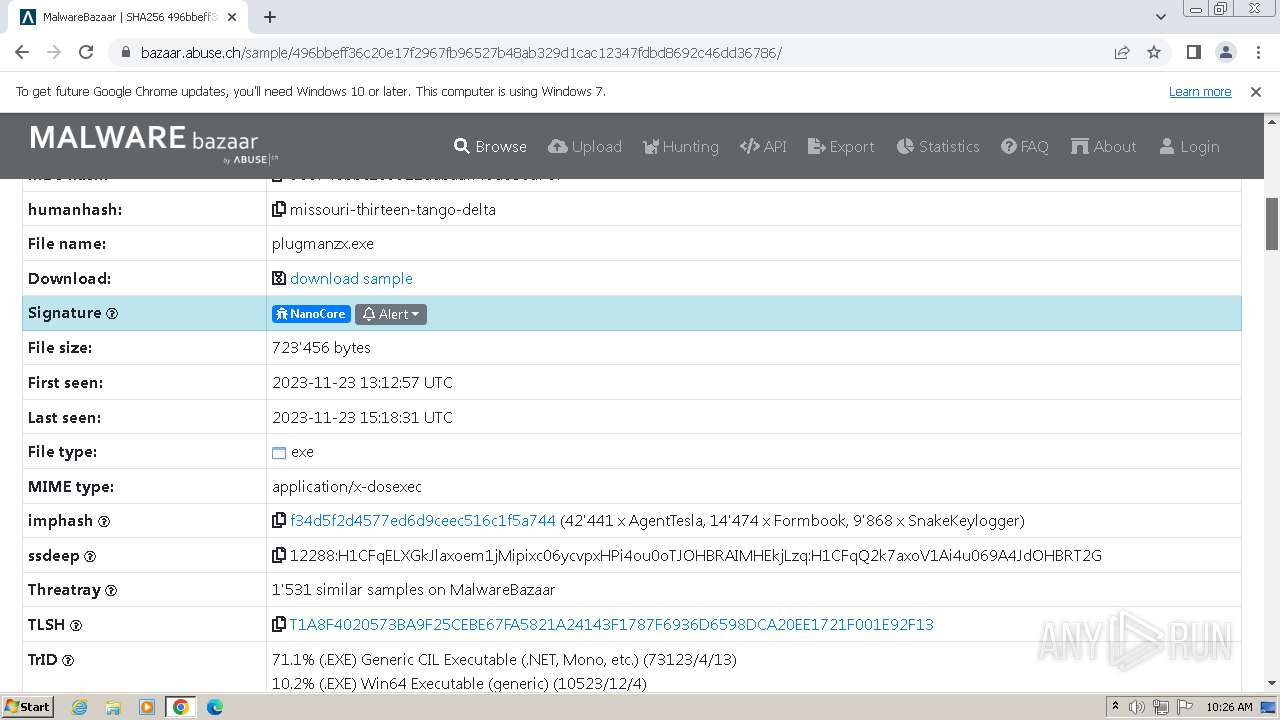This screenshot has width=1280, height=720.
Task: View site information lock icon
Action: pyautogui.click(x=124, y=52)
